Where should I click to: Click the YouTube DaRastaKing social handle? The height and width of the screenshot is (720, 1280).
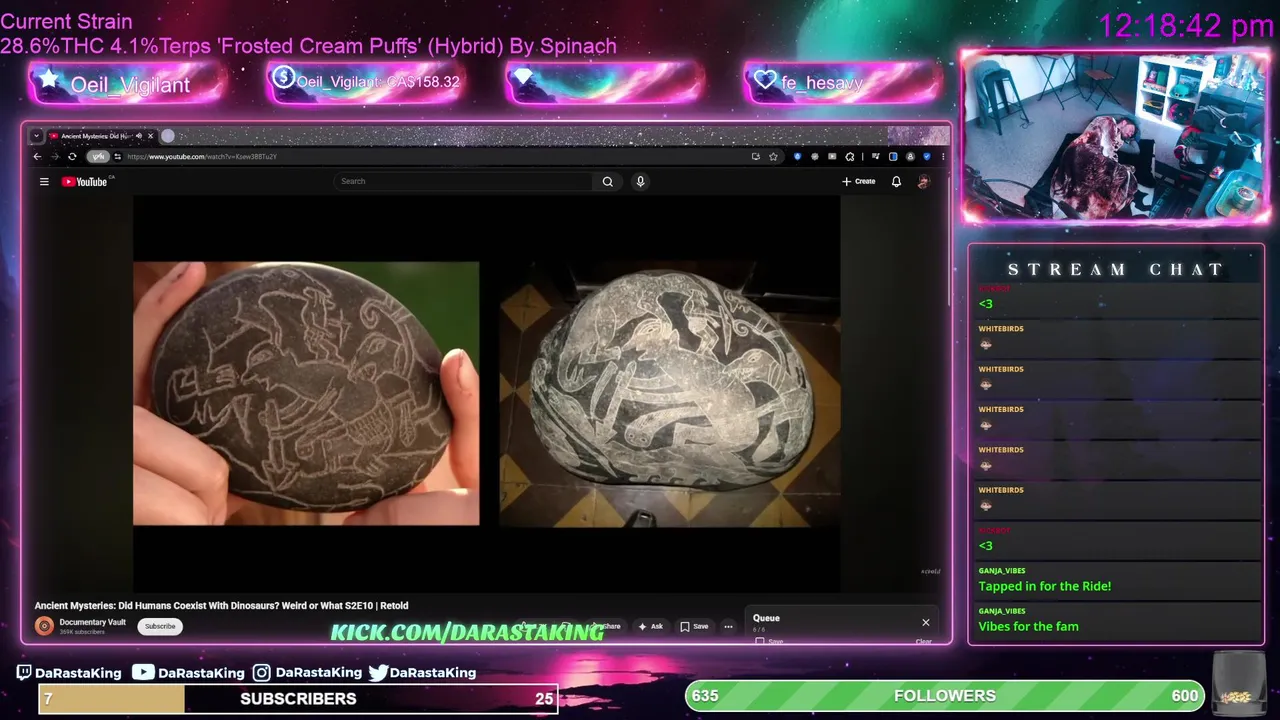[189, 673]
